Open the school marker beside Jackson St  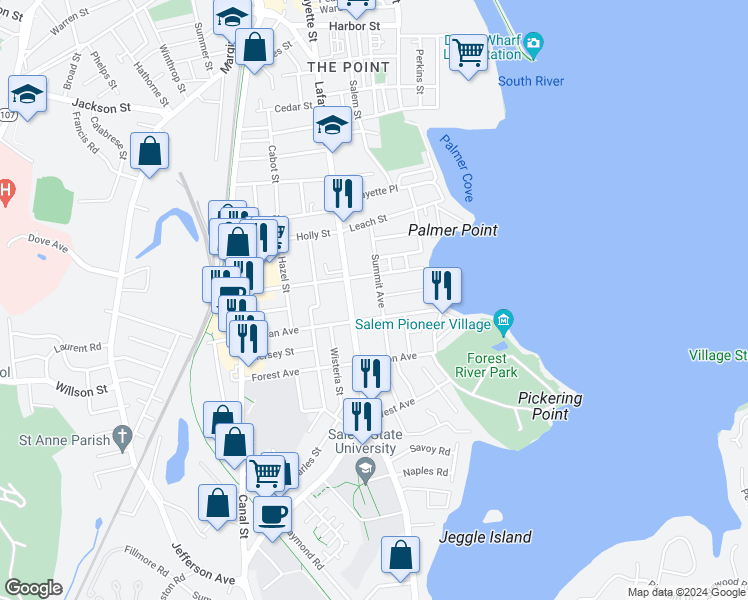click(x=28, y=97)
